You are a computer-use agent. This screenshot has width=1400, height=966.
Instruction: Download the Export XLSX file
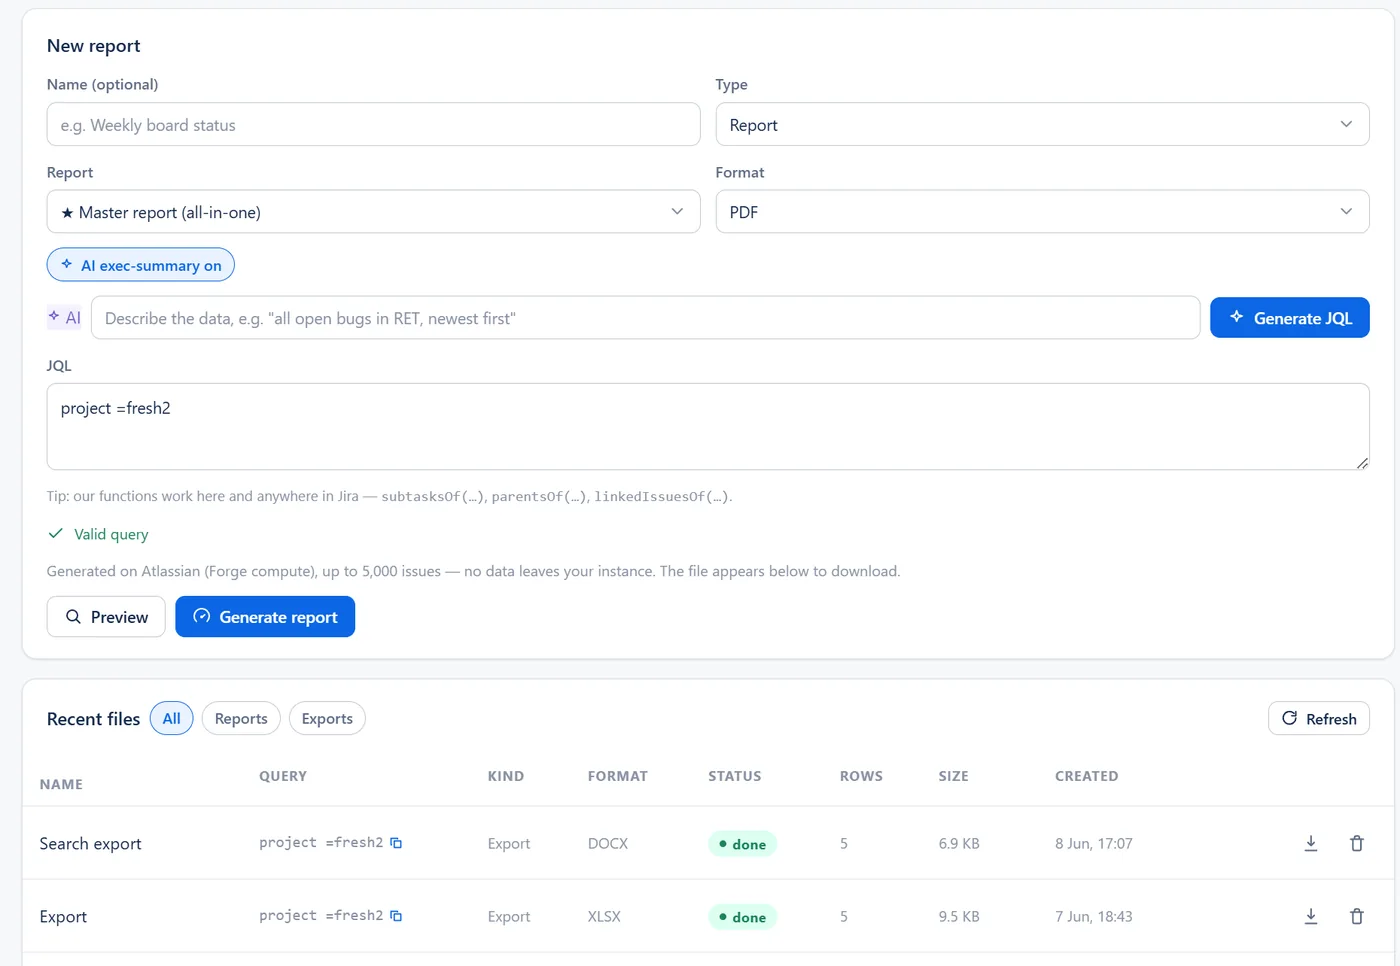point(1311,916)
